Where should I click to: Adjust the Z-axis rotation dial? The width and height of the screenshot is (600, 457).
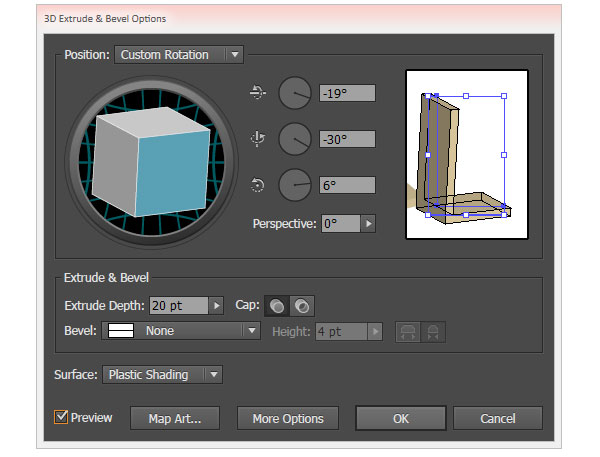tap(295, 185)
